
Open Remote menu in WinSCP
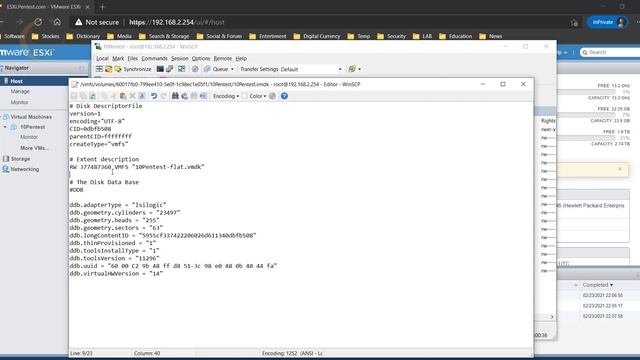click(222, 58)
